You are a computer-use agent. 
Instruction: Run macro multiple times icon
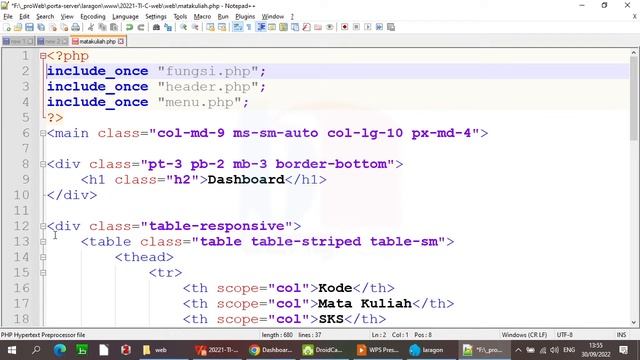coord(379,27)
